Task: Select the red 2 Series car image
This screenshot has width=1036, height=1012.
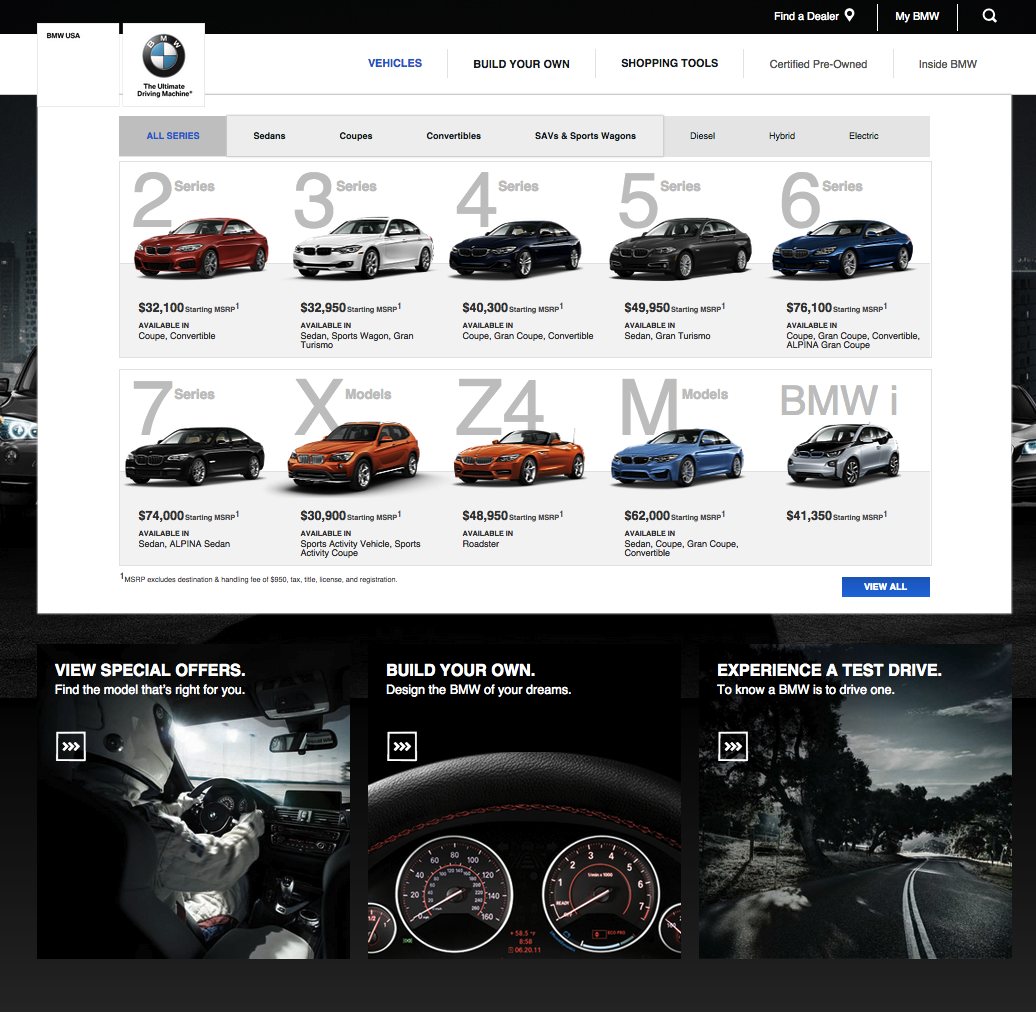Action: (x=201, y=247)
